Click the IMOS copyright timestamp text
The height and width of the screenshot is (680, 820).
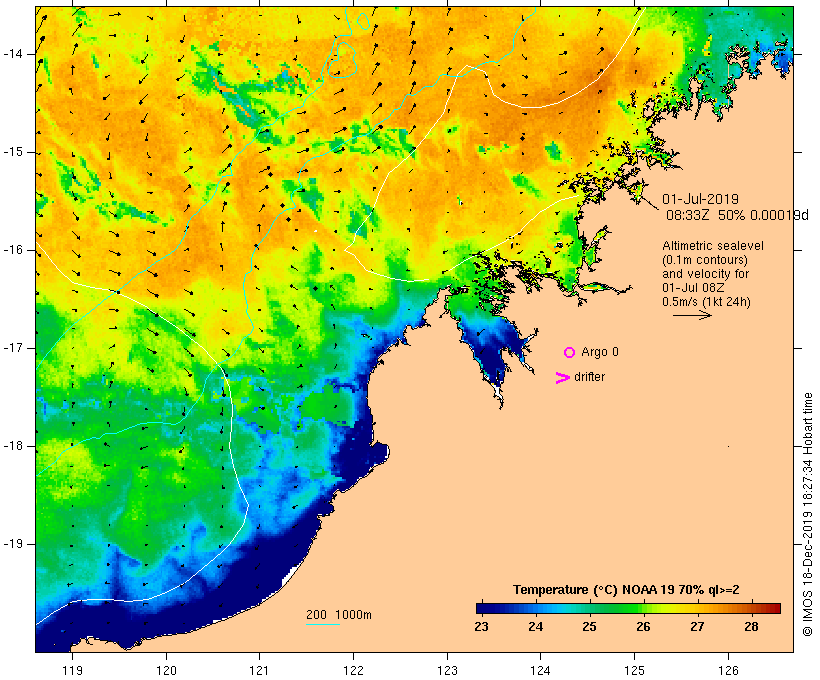click(807, 515)
